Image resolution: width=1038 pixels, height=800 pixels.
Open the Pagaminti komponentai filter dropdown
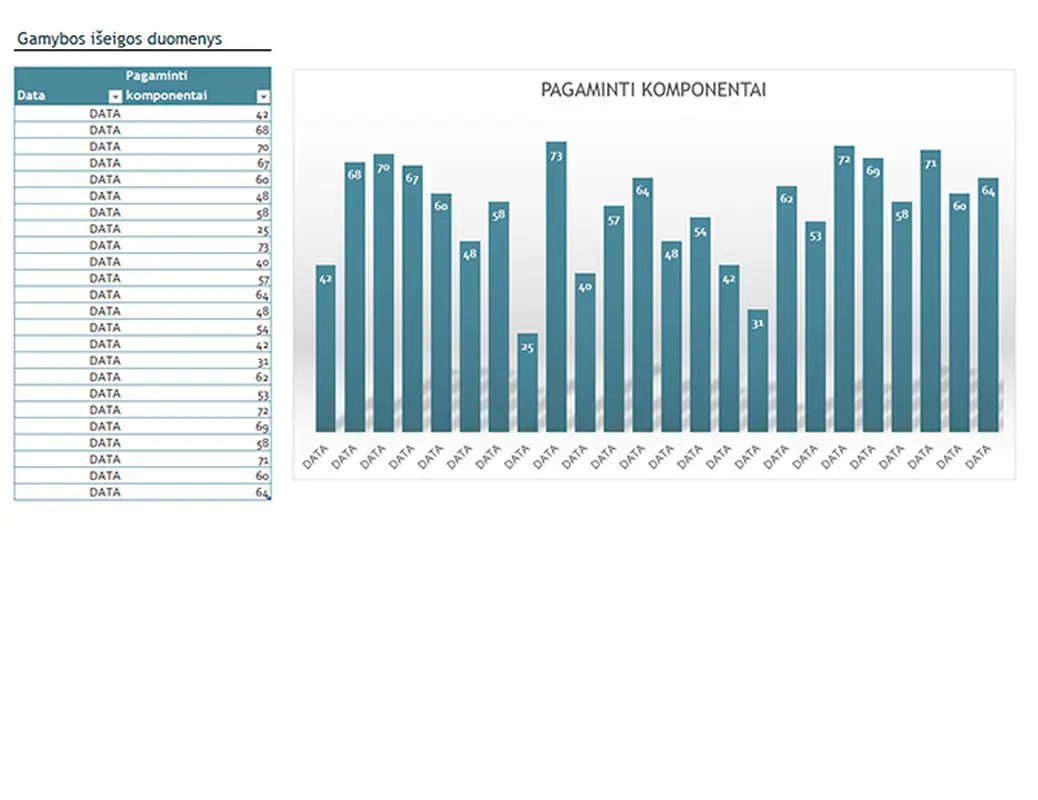coord(263,96)
